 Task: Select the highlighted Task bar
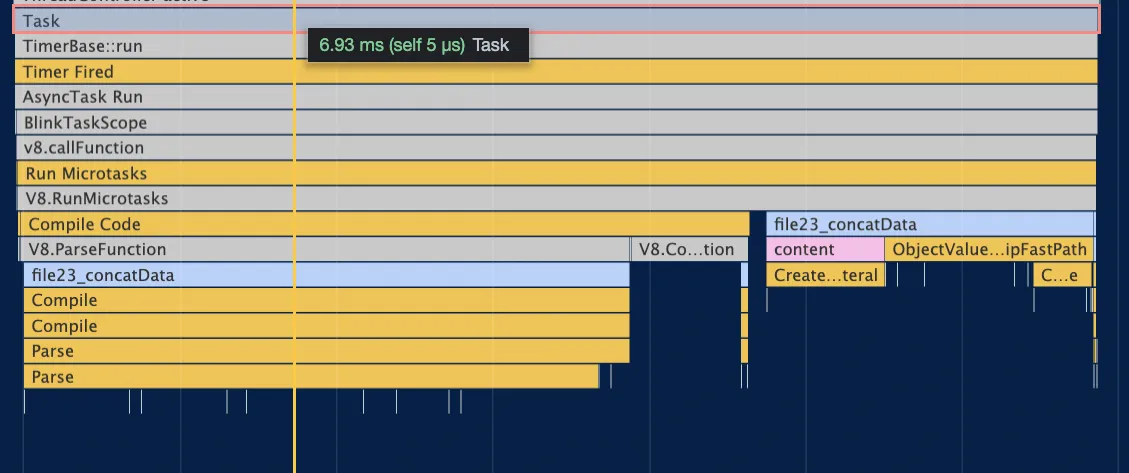[556, 21]
